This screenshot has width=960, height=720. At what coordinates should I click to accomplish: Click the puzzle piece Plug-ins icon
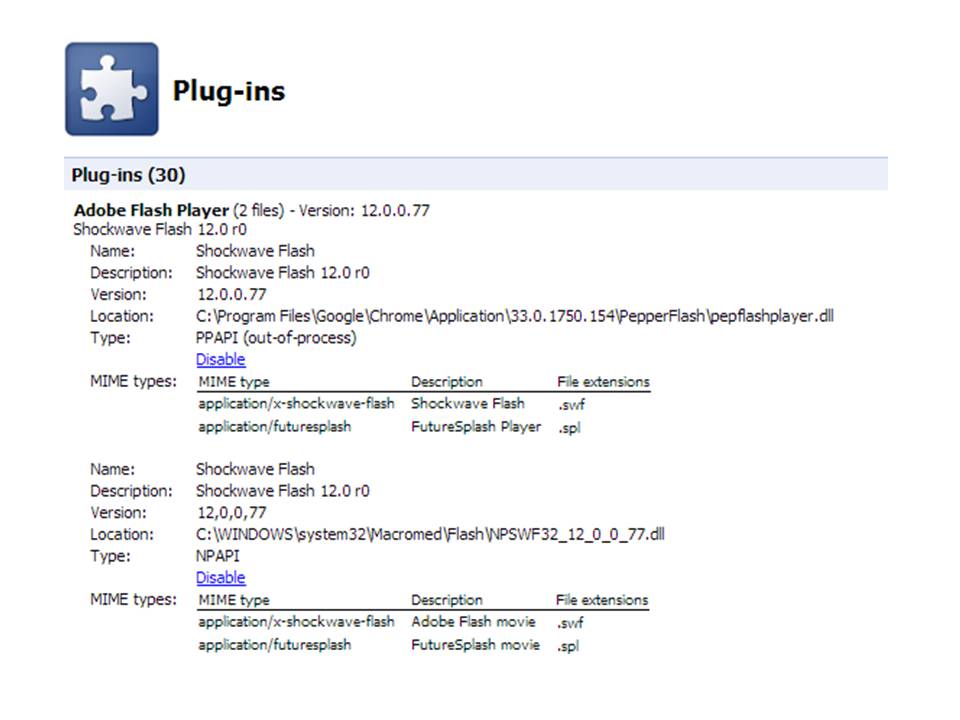112,89
